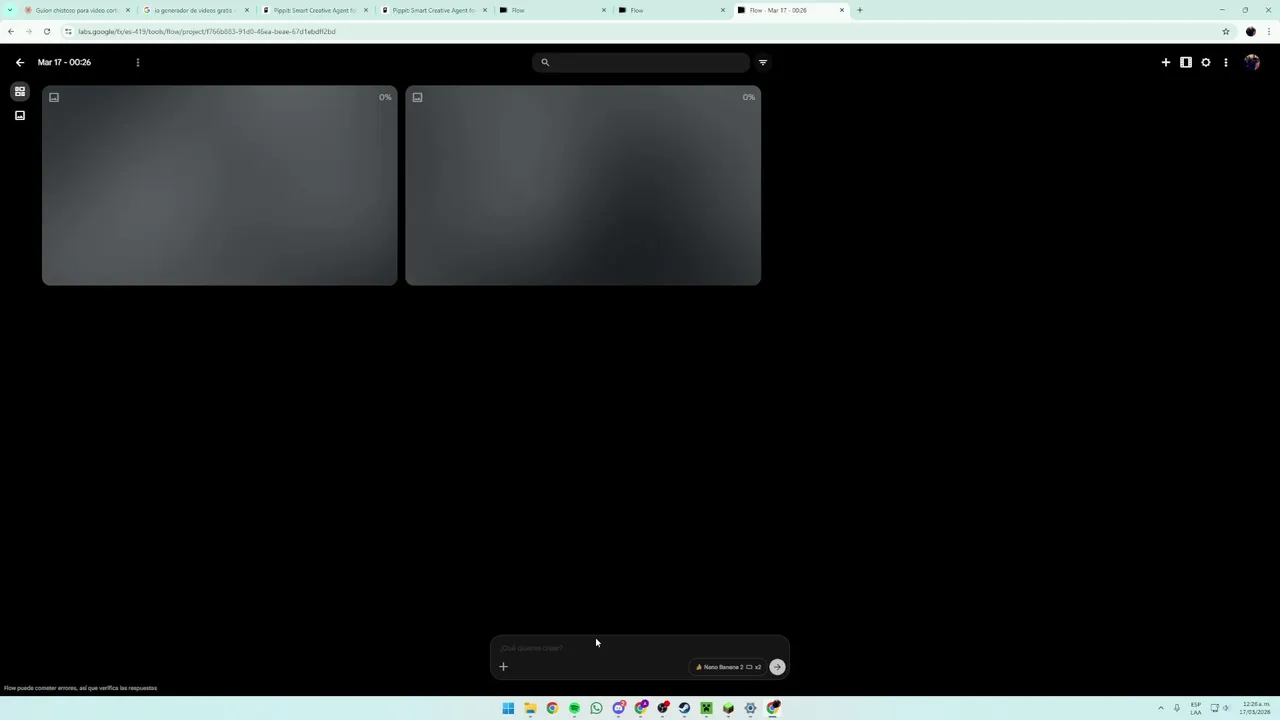Screen dimensions: 1280x720
Task: Open Windows Settings gear in taskbar
Action: pos(750,708)
